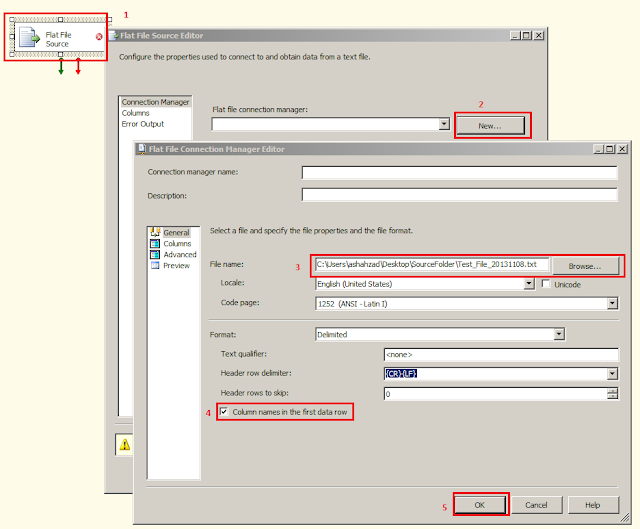The width and height of the screenshot is (640, 529).
Task: Toggle the Unicode checkbox
Action: [x=546, y=284]
